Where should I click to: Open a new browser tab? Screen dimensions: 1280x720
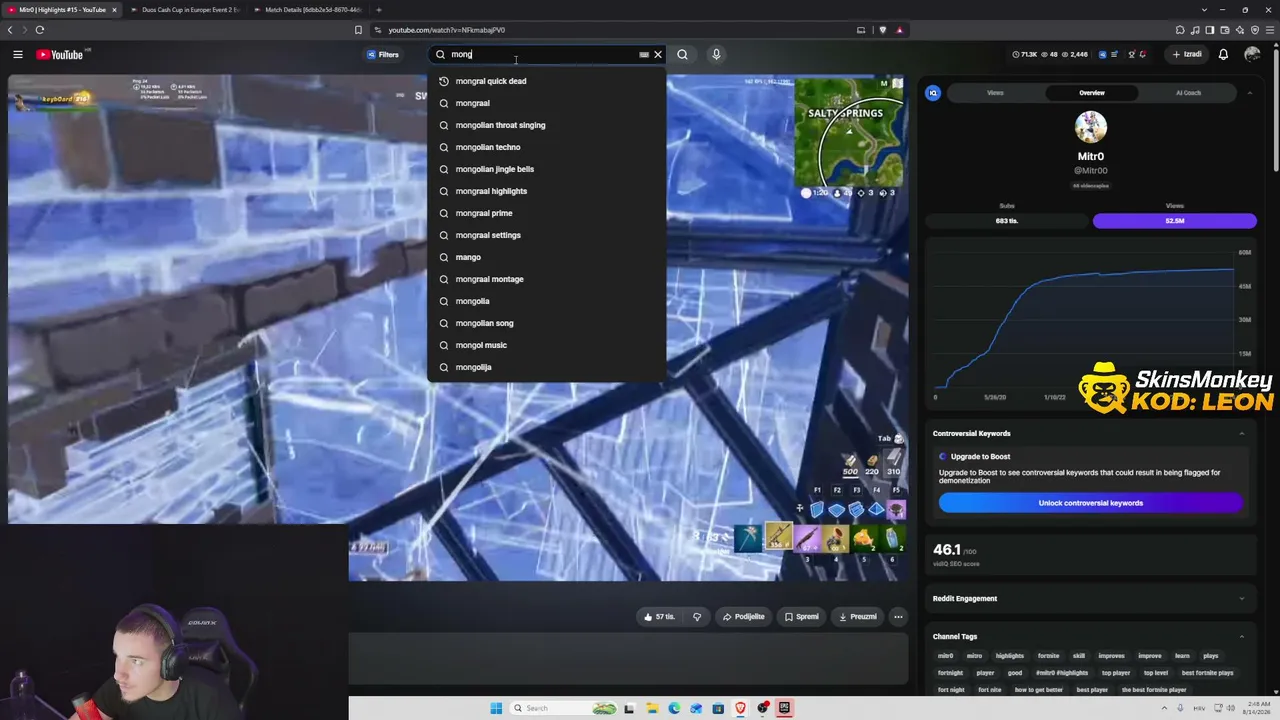coord(379,10)
